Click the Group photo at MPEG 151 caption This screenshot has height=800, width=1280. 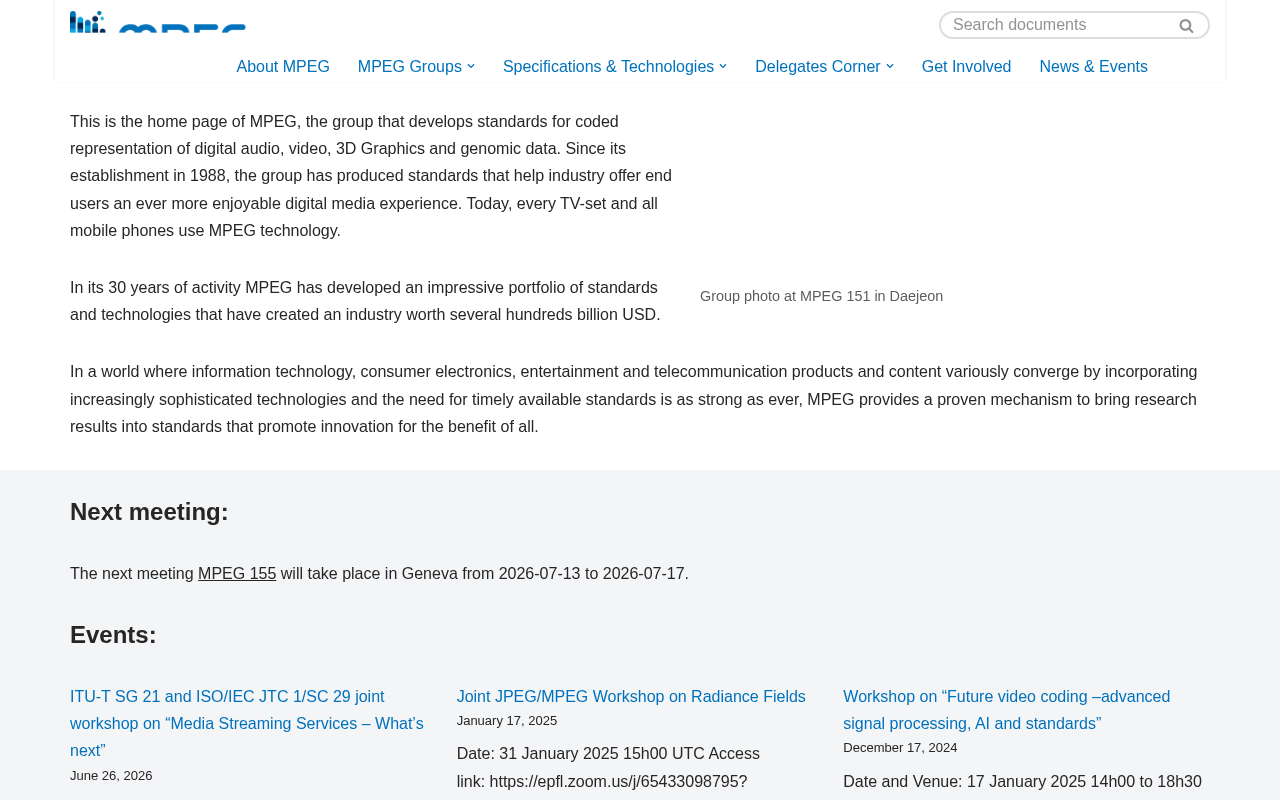(821, 296)
